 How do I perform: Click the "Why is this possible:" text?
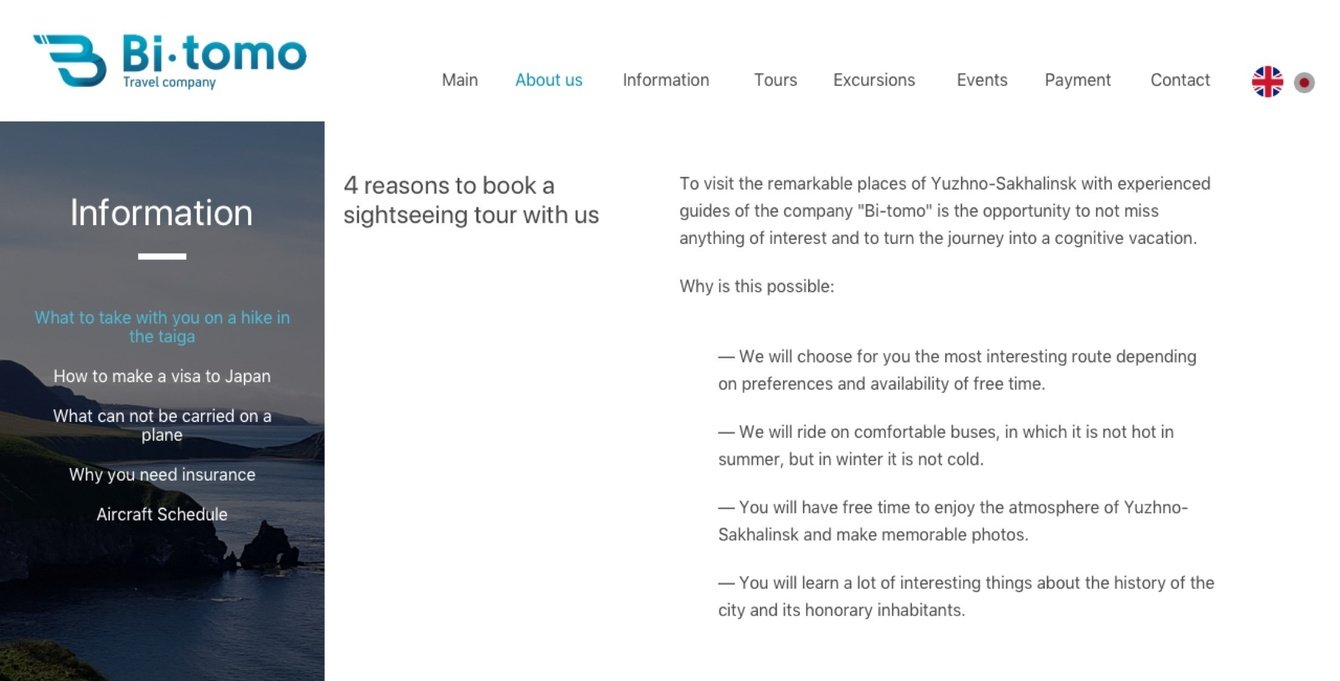click(756, 286)
